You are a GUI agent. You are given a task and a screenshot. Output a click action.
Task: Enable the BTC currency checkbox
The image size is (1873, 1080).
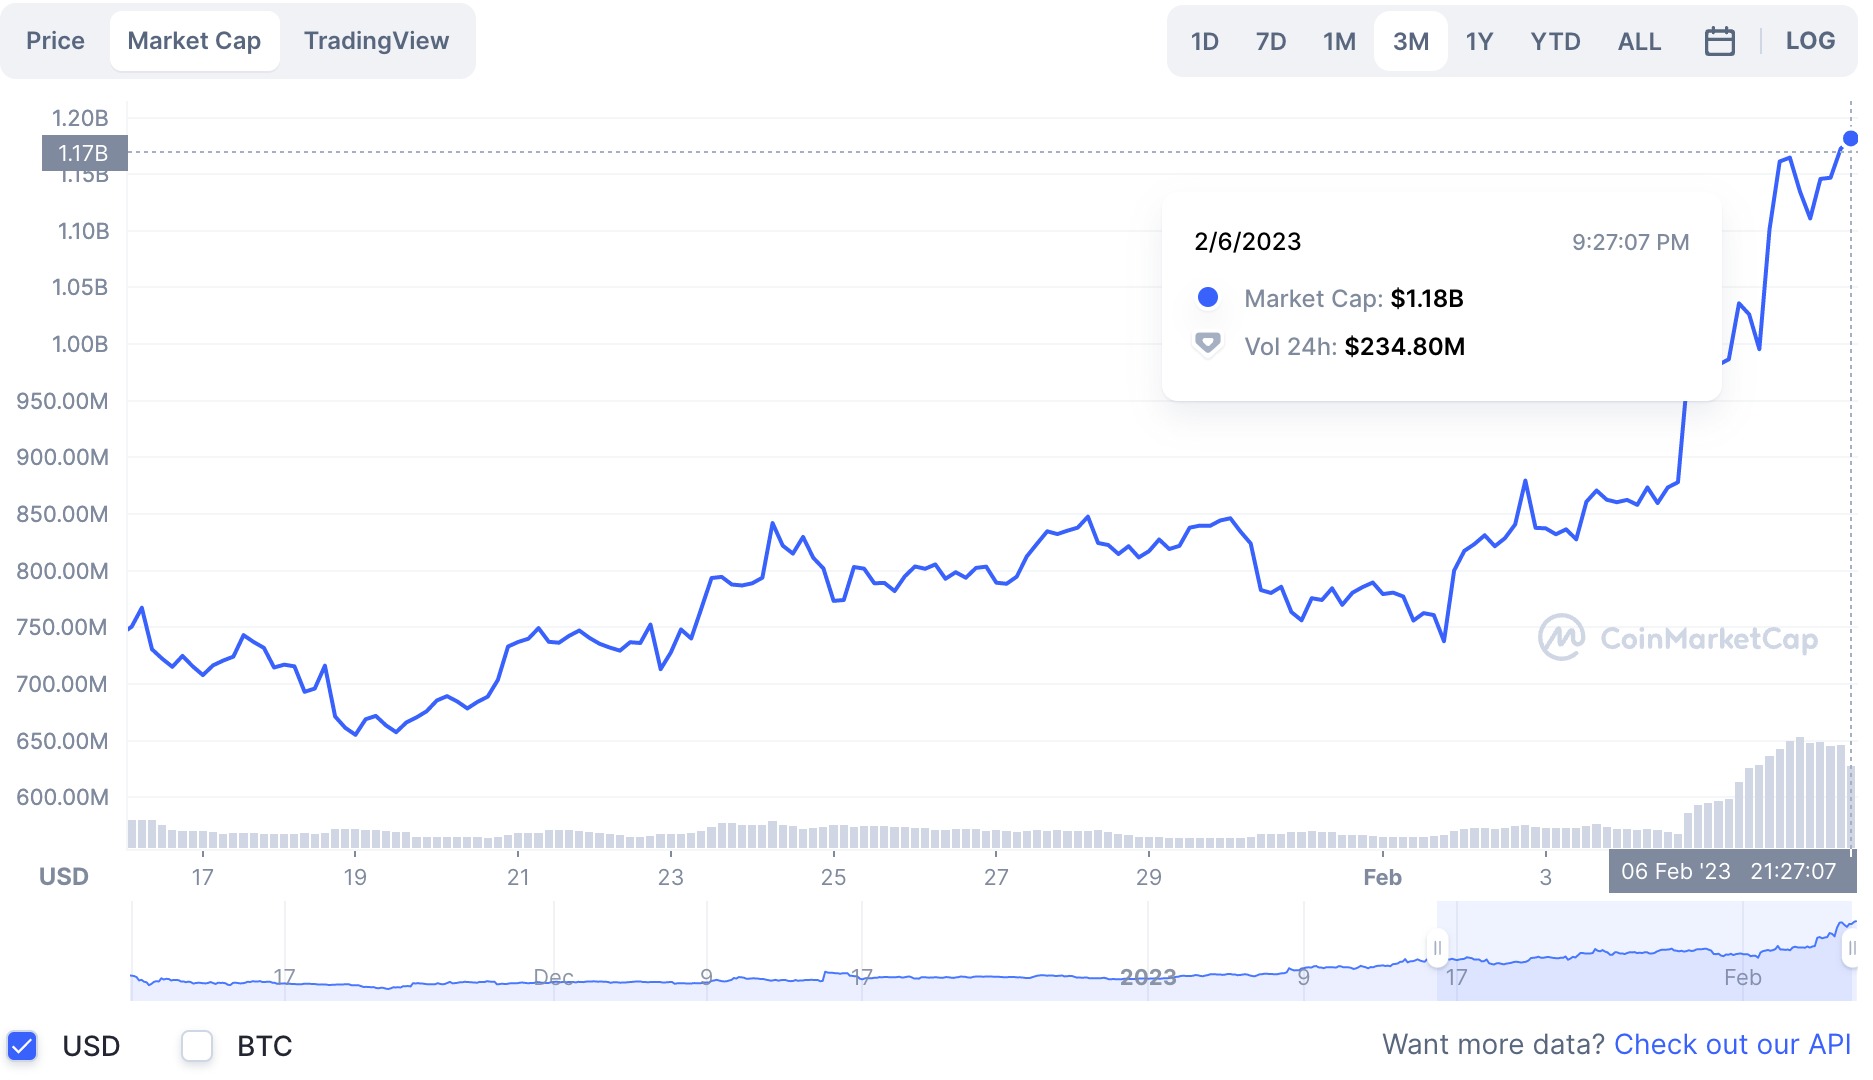pyautogui.click(x=197, y=1046)
